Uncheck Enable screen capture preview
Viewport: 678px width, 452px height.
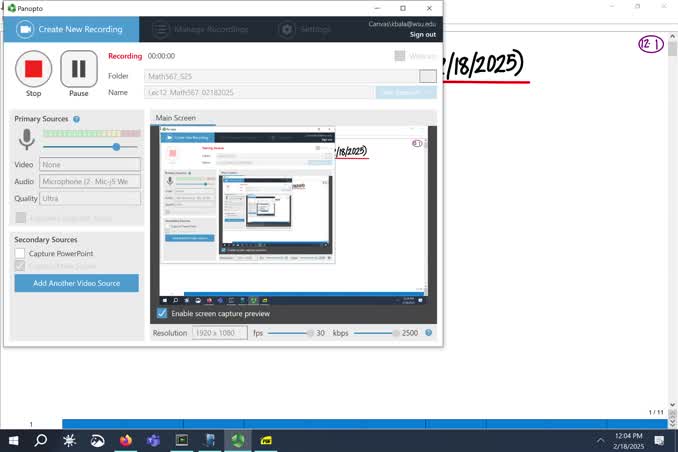click(163, 313)
